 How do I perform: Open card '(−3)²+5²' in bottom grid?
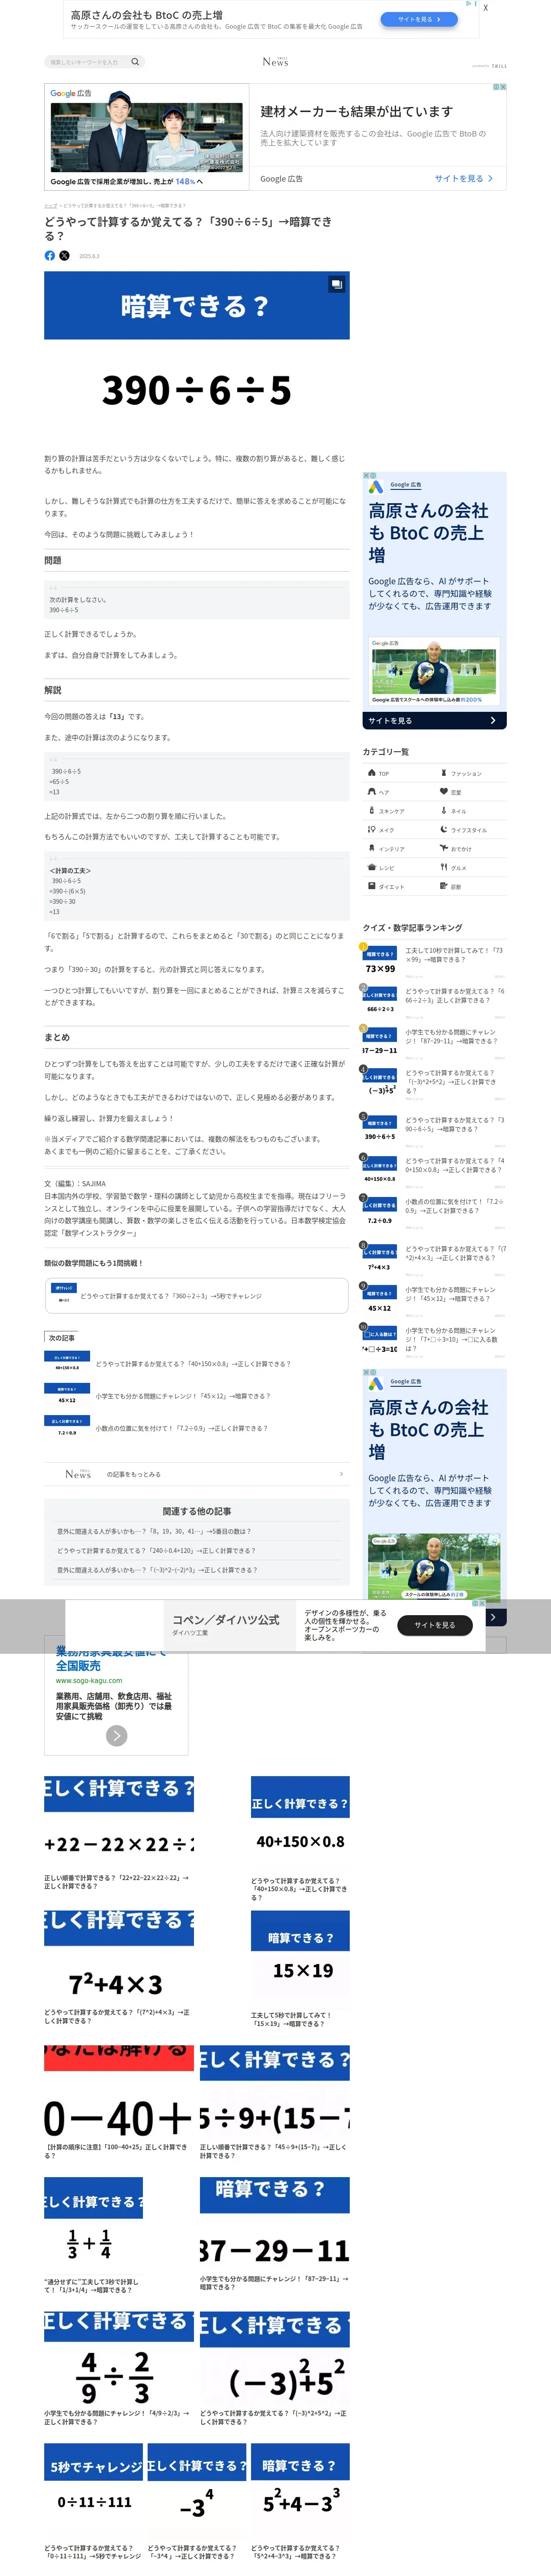pos(275,2369)
